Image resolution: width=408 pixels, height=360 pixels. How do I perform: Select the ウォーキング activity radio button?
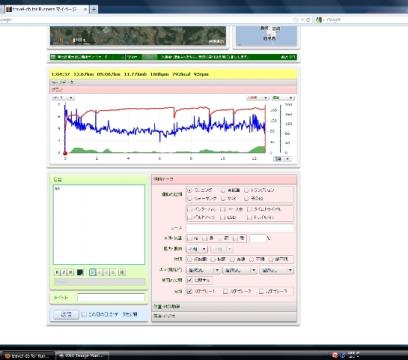click(190, 198)
